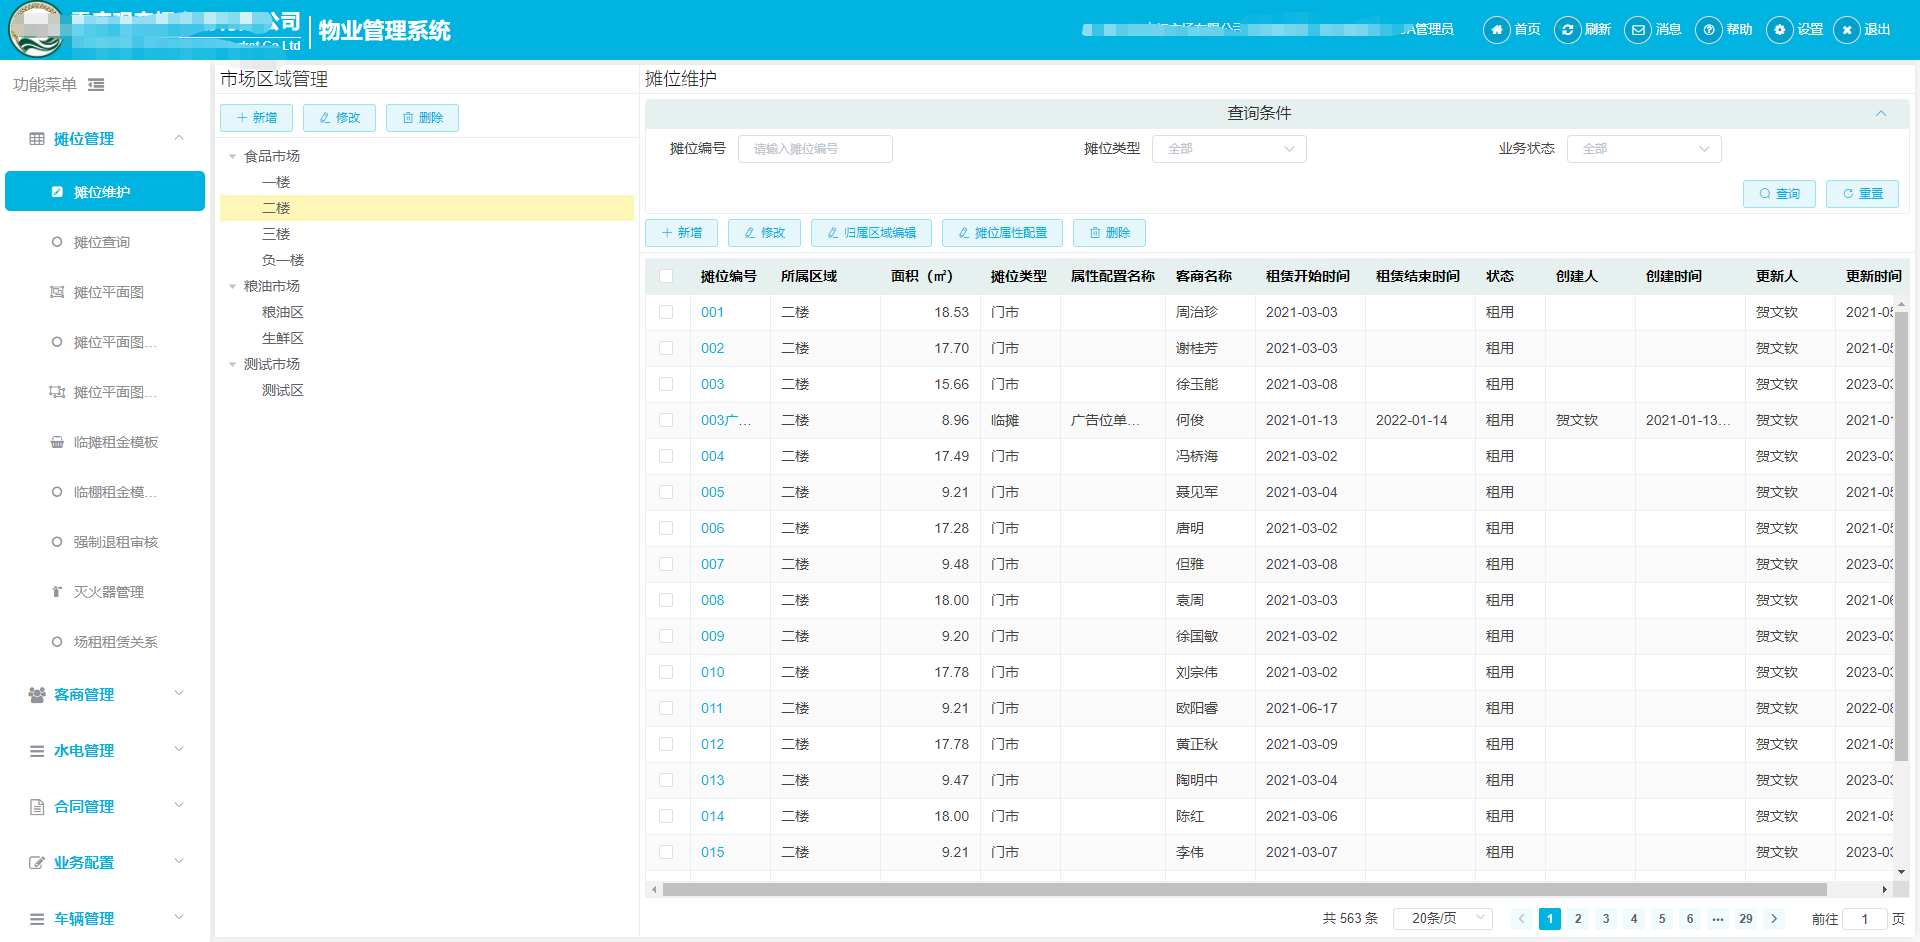Collapse the 粮油市场 tree node arrow
1920x942 pixels.
click(233, 287)
